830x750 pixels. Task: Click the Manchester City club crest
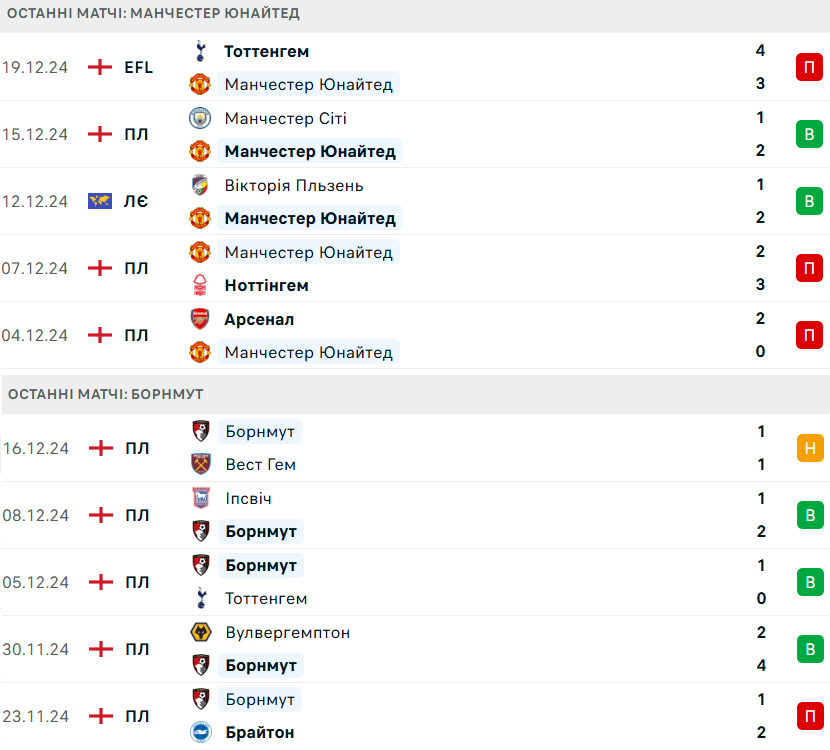(200, 118)
